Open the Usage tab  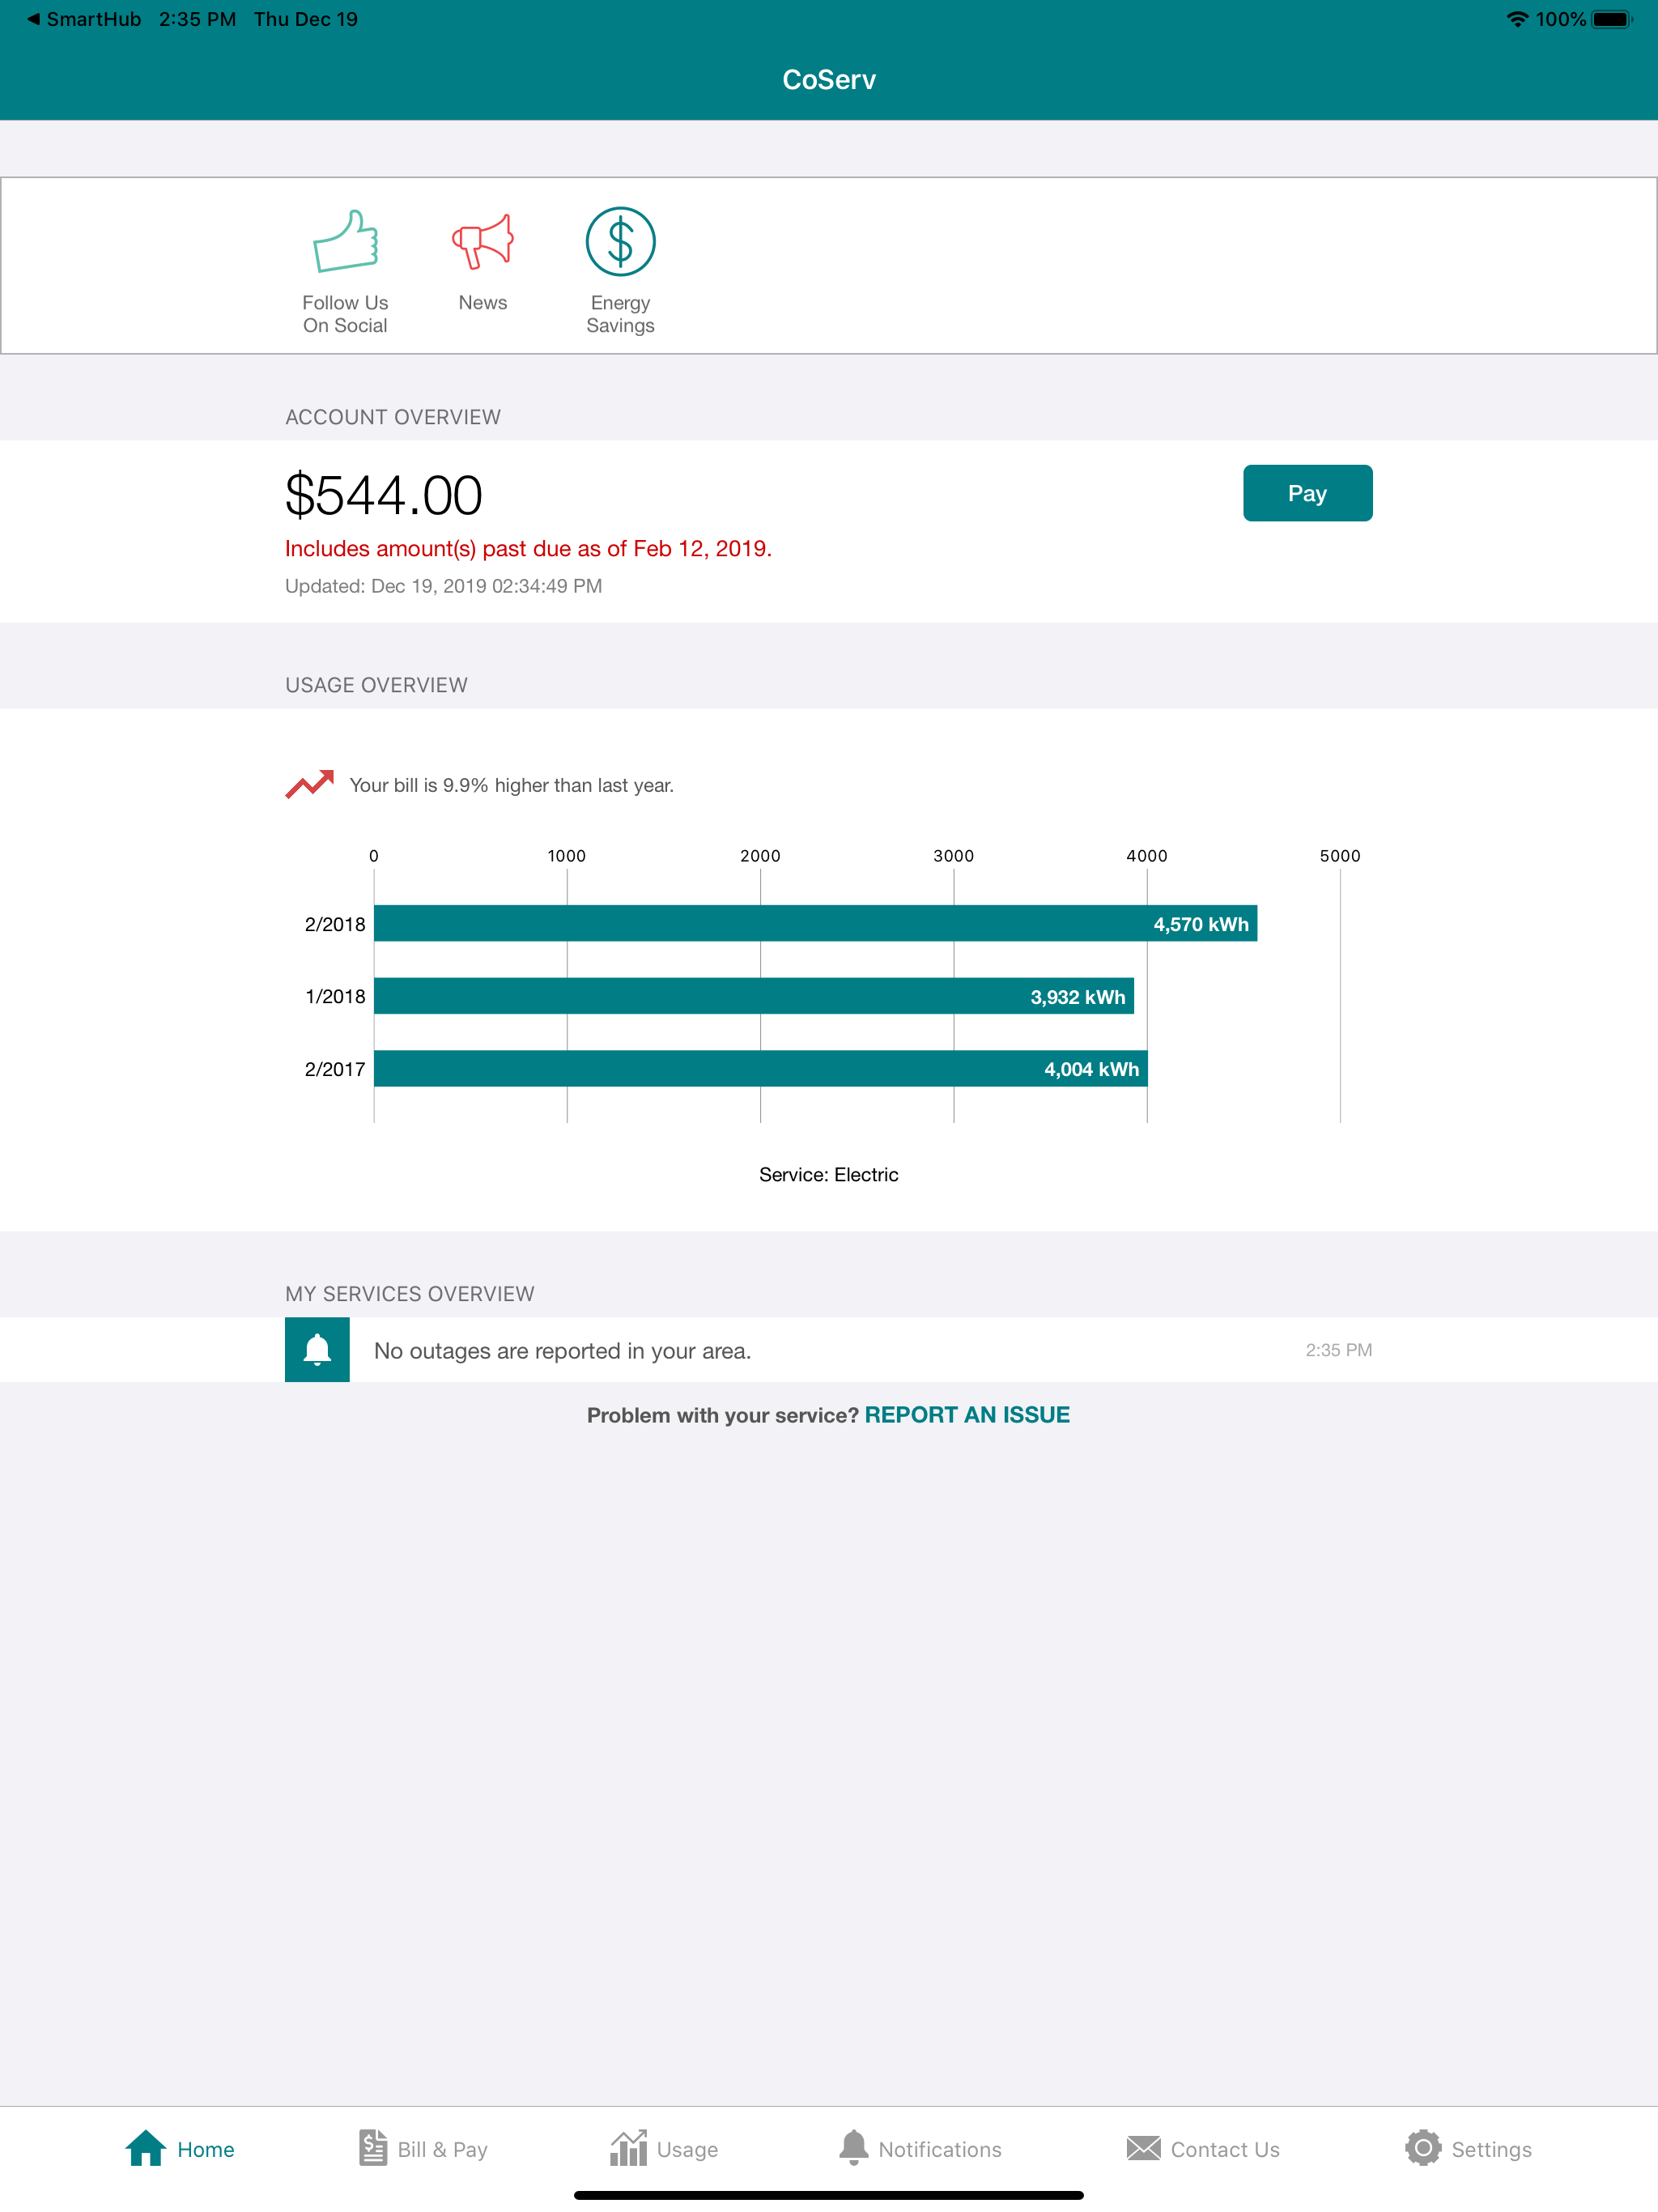(x=664, y=2149)
